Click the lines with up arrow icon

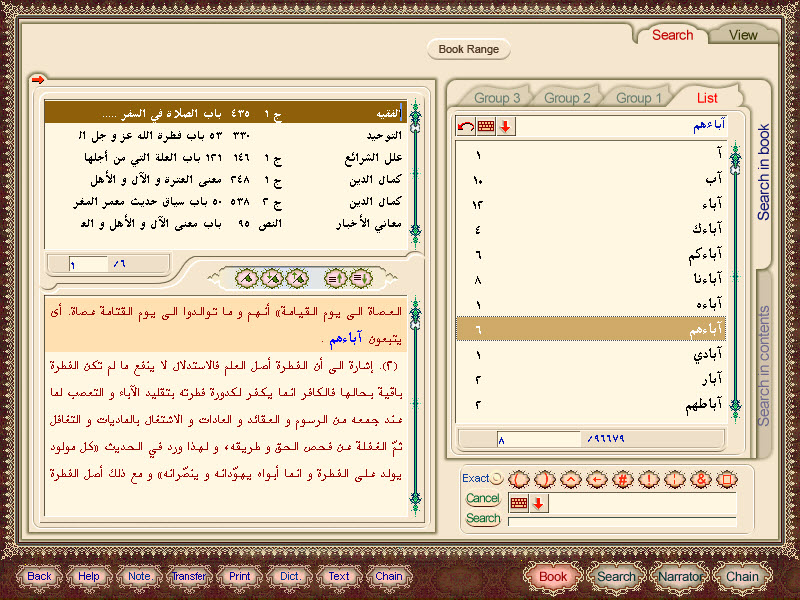click(335, 278)
